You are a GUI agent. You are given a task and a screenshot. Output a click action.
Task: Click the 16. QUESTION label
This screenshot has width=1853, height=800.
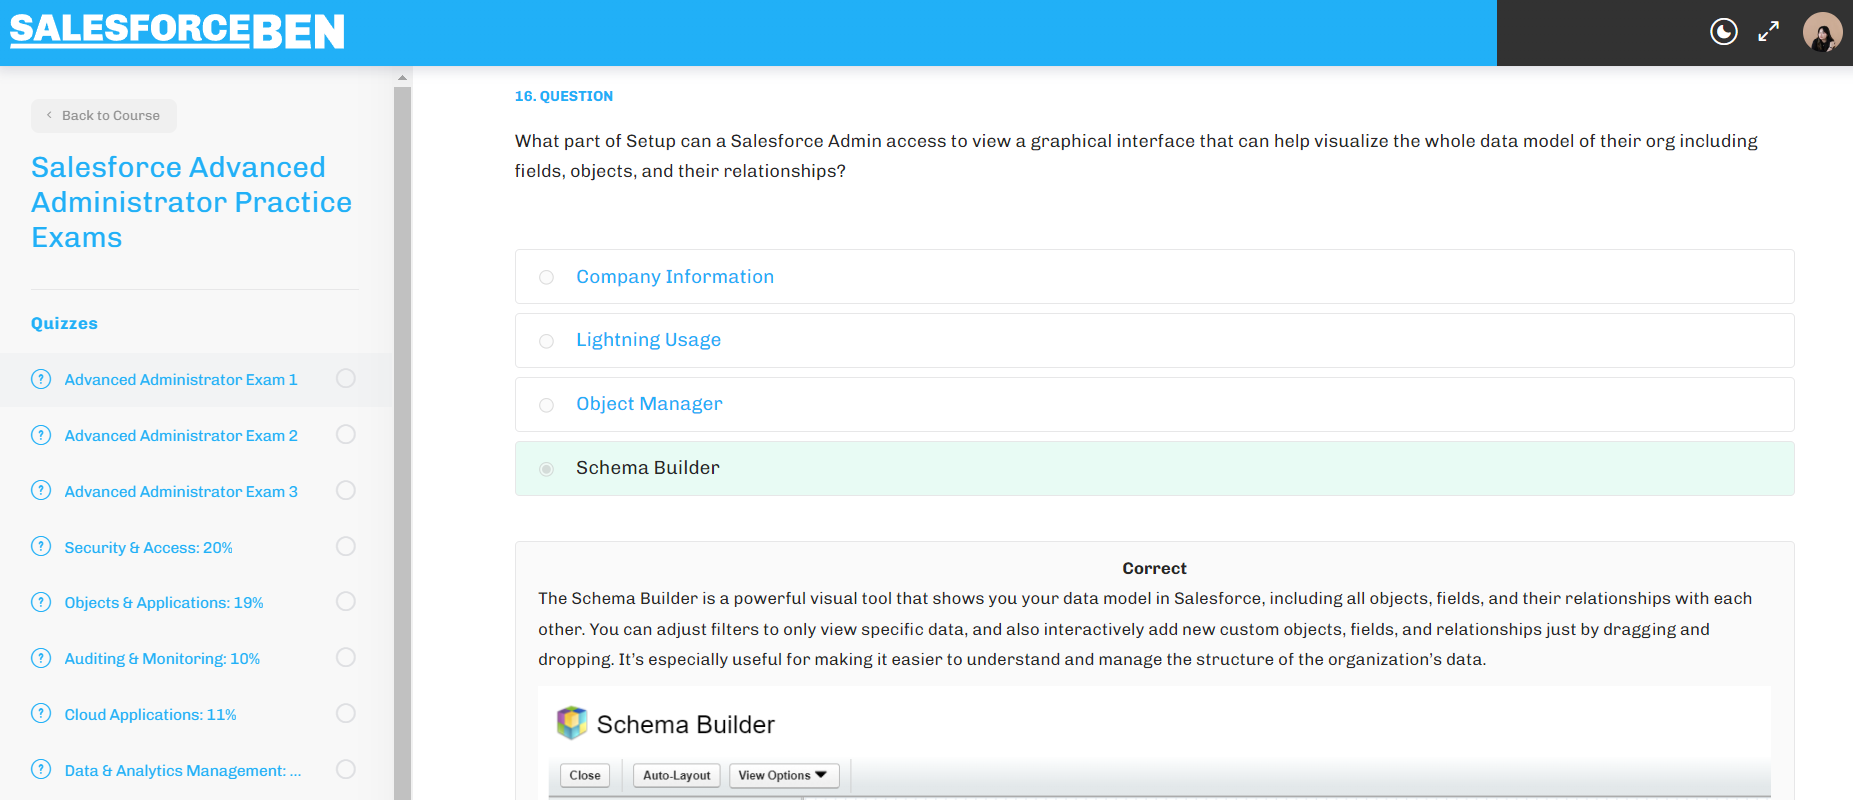[564, 96]
